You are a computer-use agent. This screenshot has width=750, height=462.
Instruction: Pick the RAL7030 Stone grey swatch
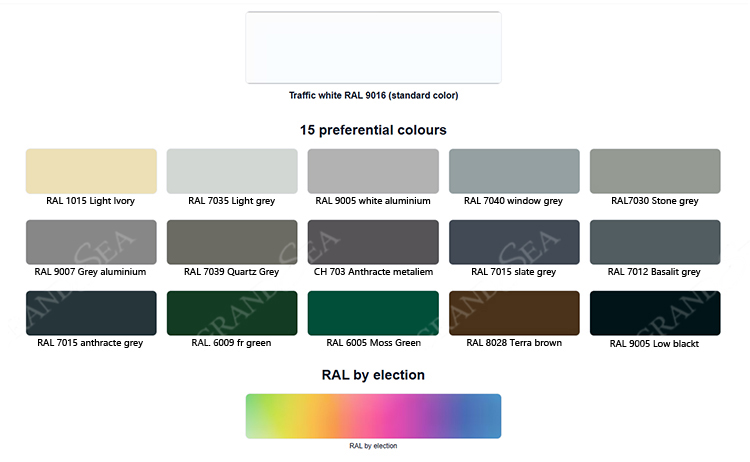[655, 171]
